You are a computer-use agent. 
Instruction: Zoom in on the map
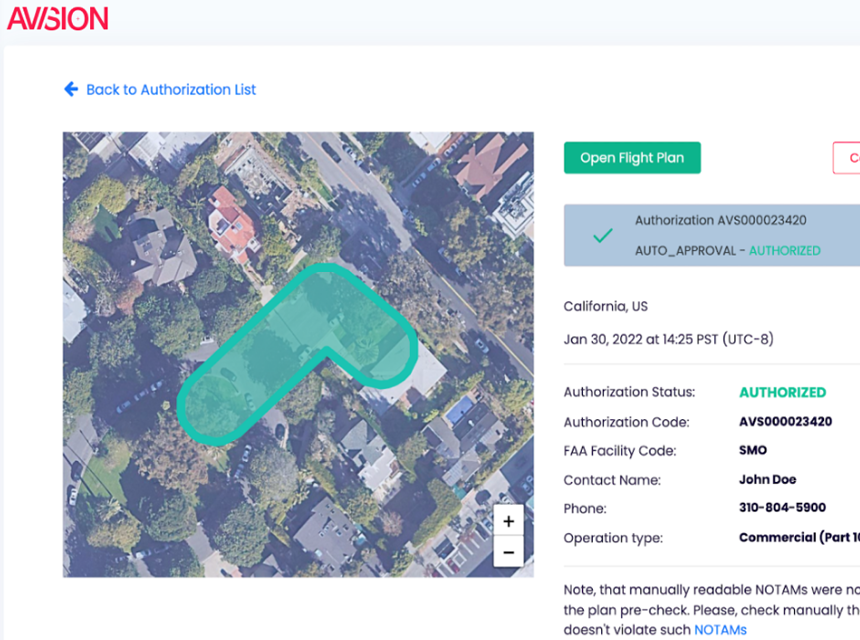click(x=508, y=520)
